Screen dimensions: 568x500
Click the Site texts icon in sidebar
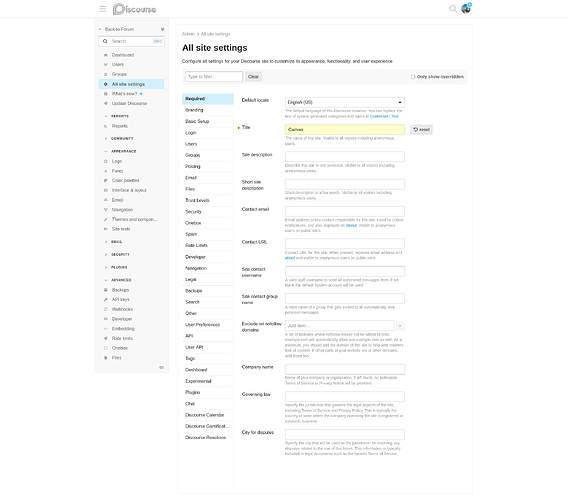[106, 229]
